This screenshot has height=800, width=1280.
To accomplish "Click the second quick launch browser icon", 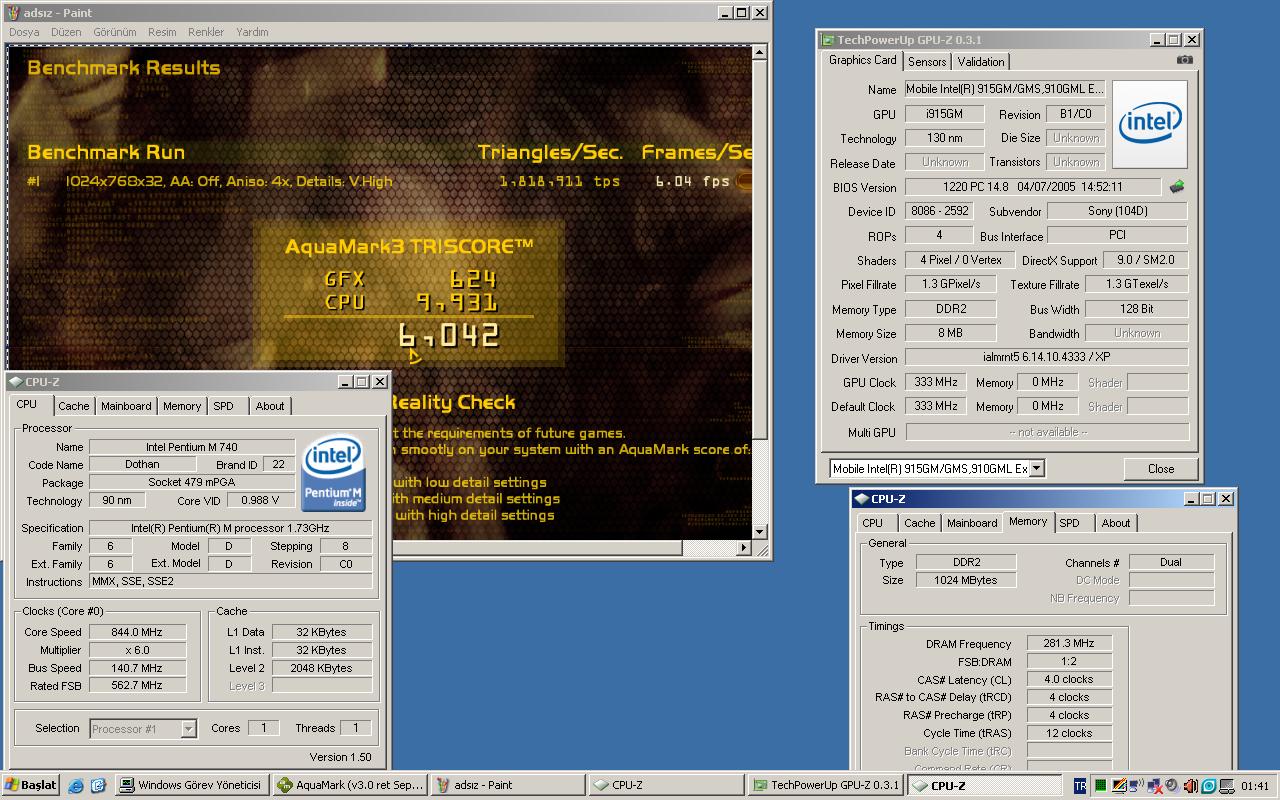I will tap(98, 786).
